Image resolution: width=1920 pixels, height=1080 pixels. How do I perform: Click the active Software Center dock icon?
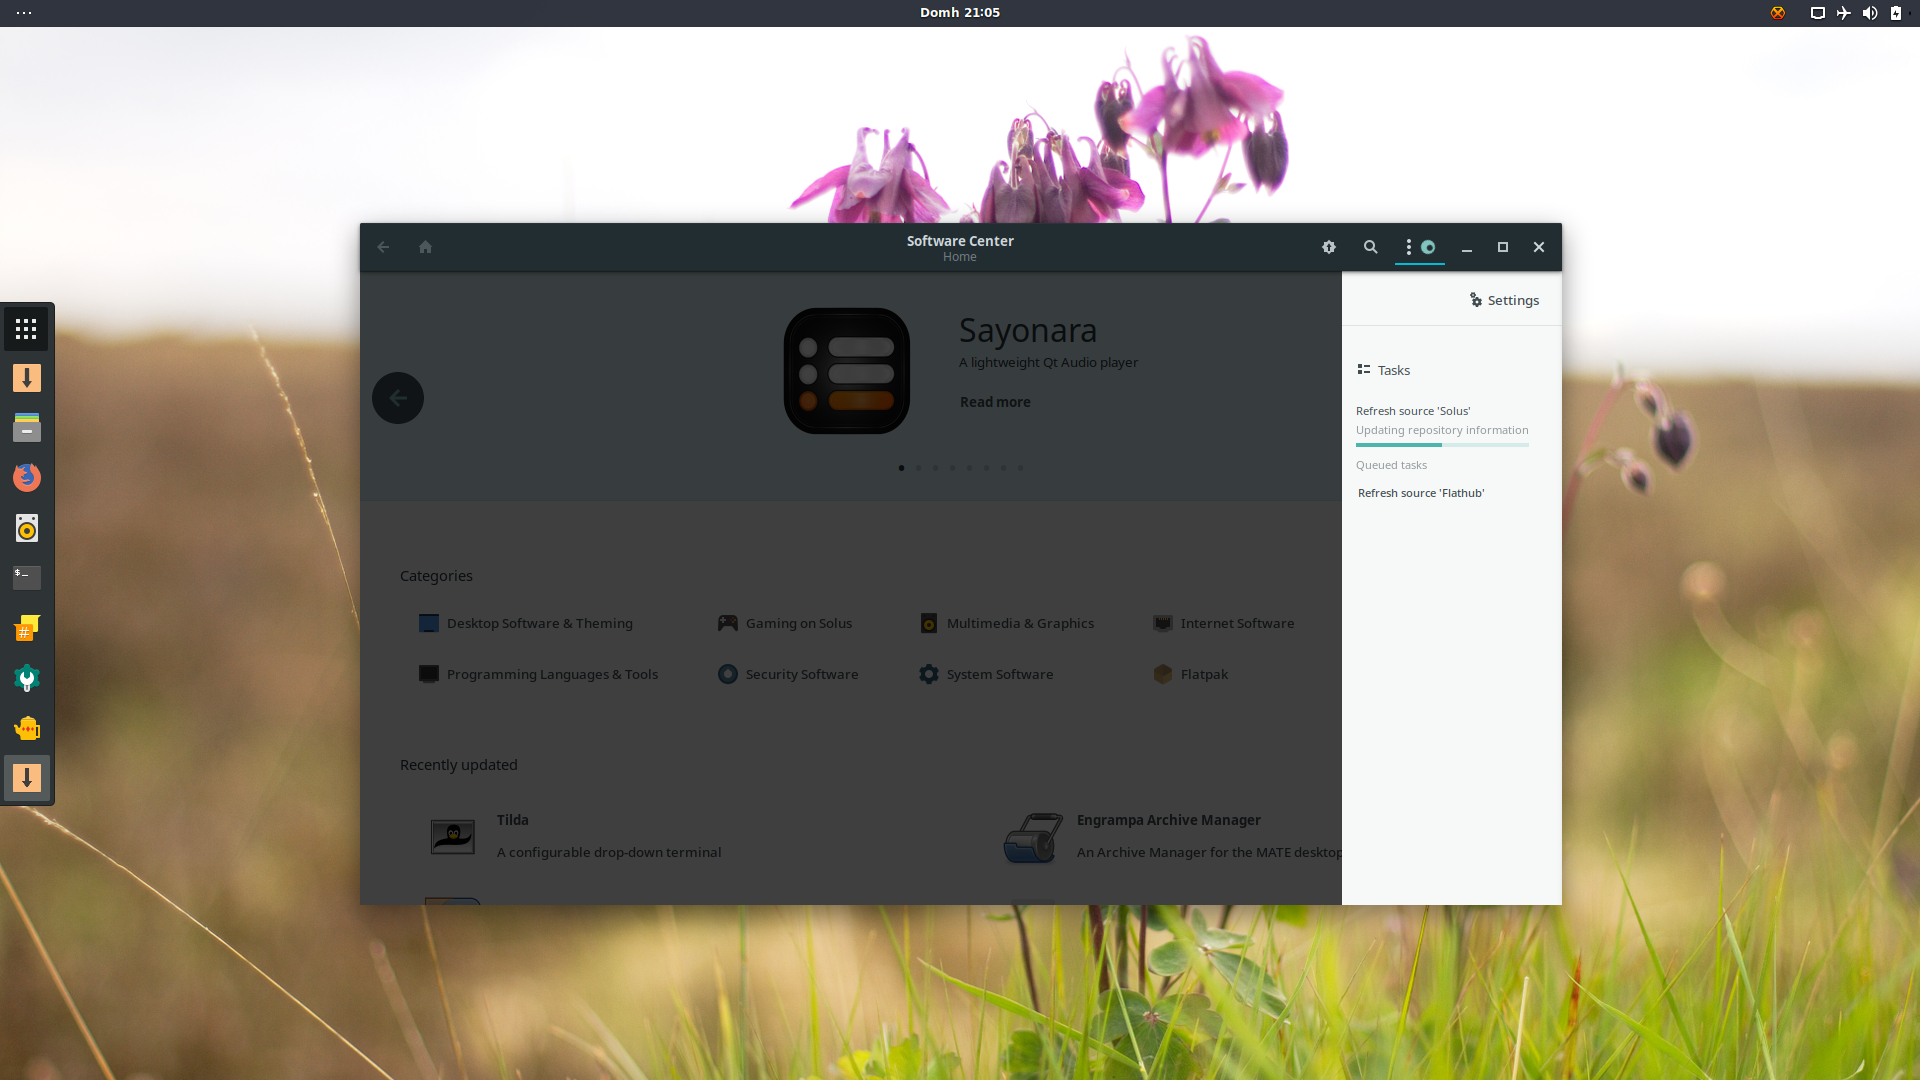point(27,778)
